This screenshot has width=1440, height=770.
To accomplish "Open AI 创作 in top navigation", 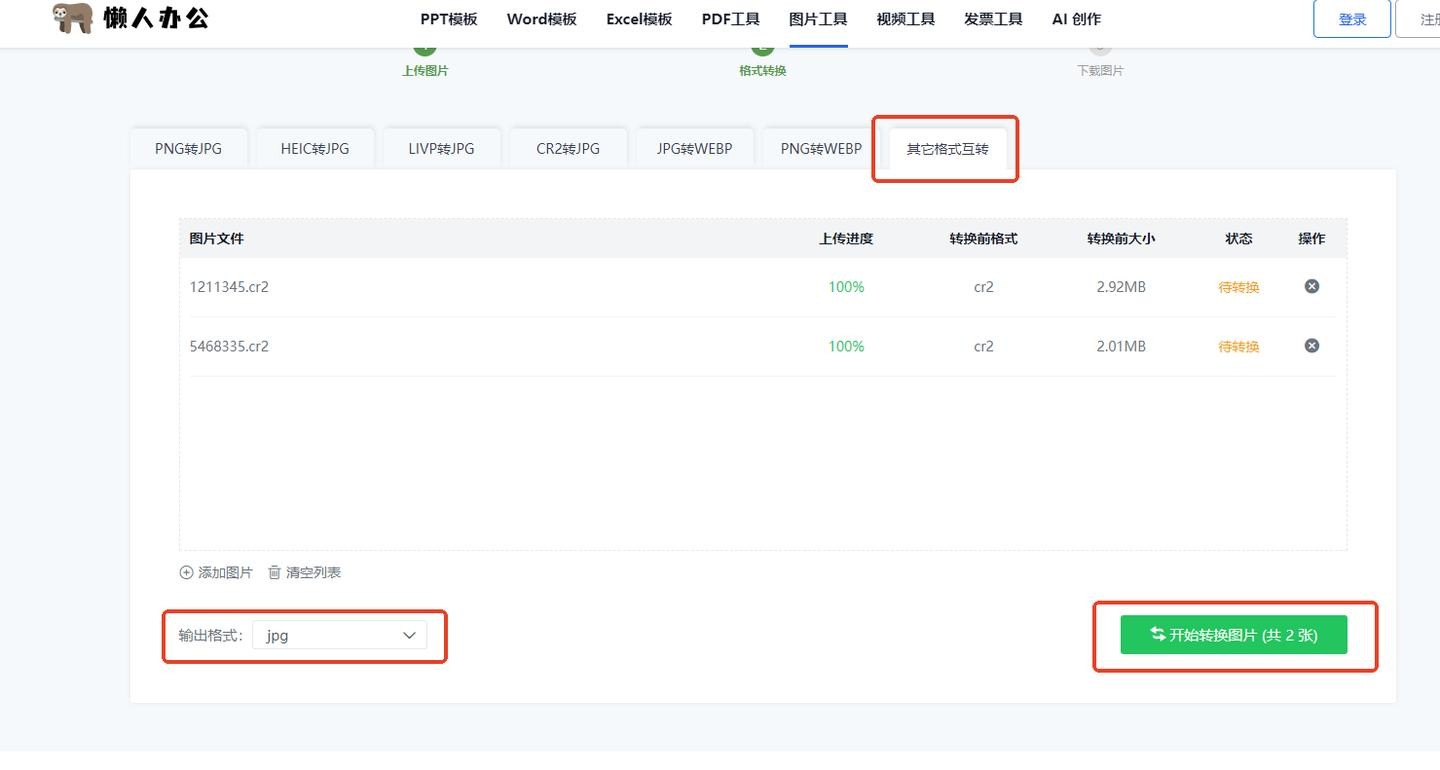I will click(1076, 19).
